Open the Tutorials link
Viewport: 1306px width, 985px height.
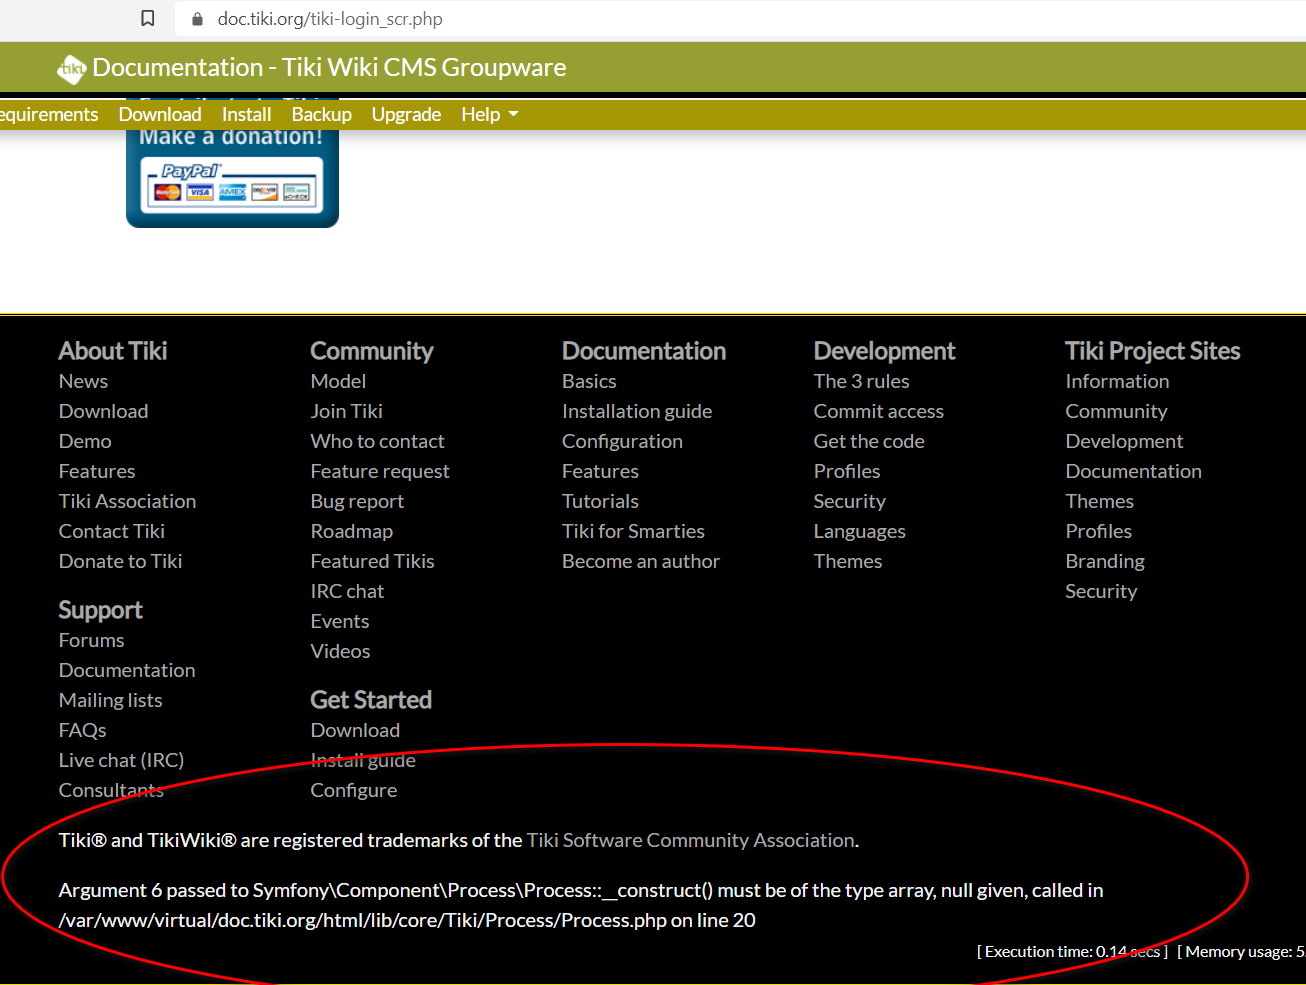[600, 501]
